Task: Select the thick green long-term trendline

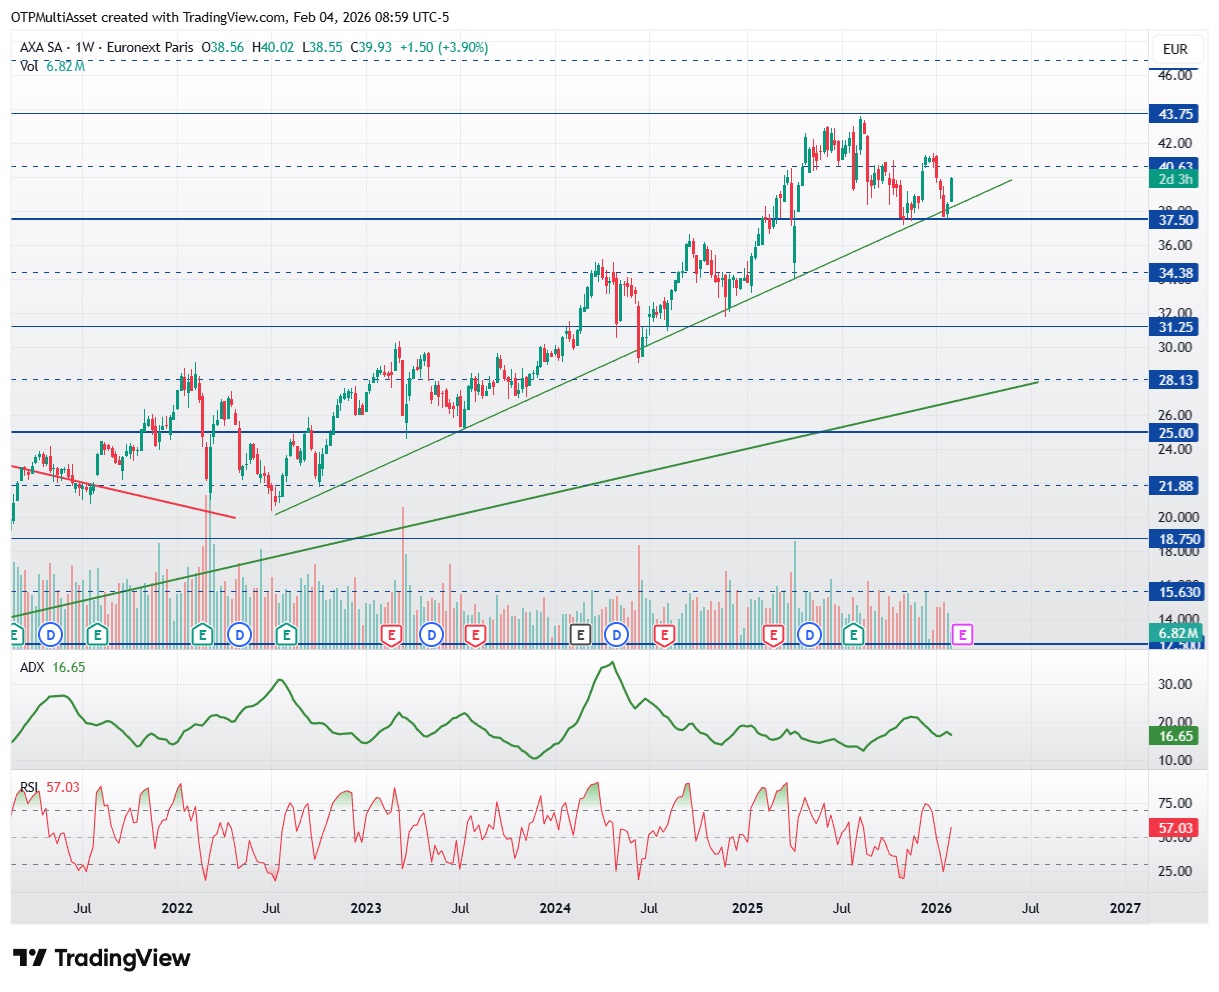Action: 525,499
